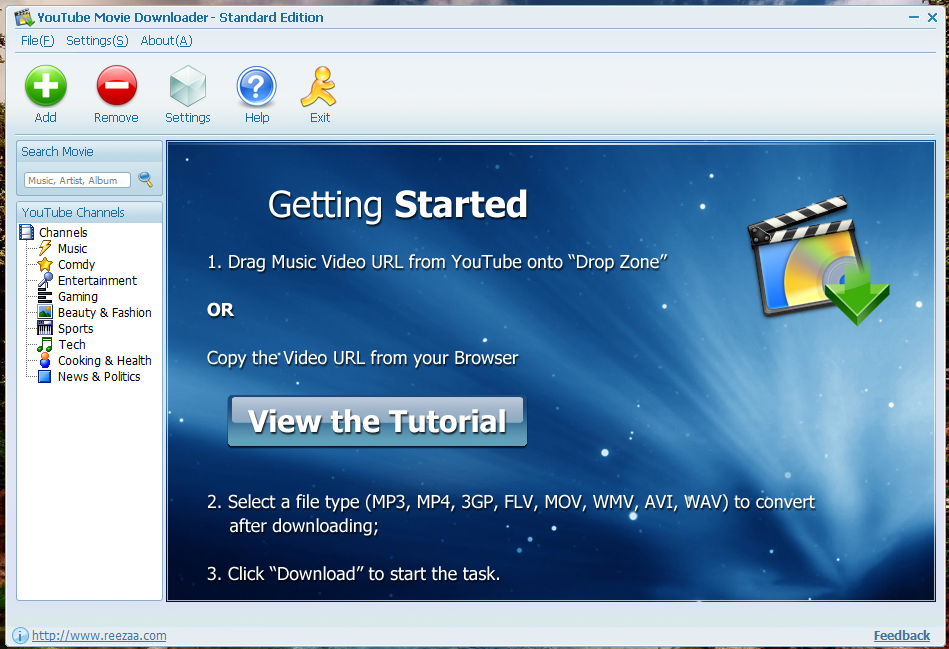Click the Feedback link
The height and width of the screenshot is (649, 949).
(901, 635)
